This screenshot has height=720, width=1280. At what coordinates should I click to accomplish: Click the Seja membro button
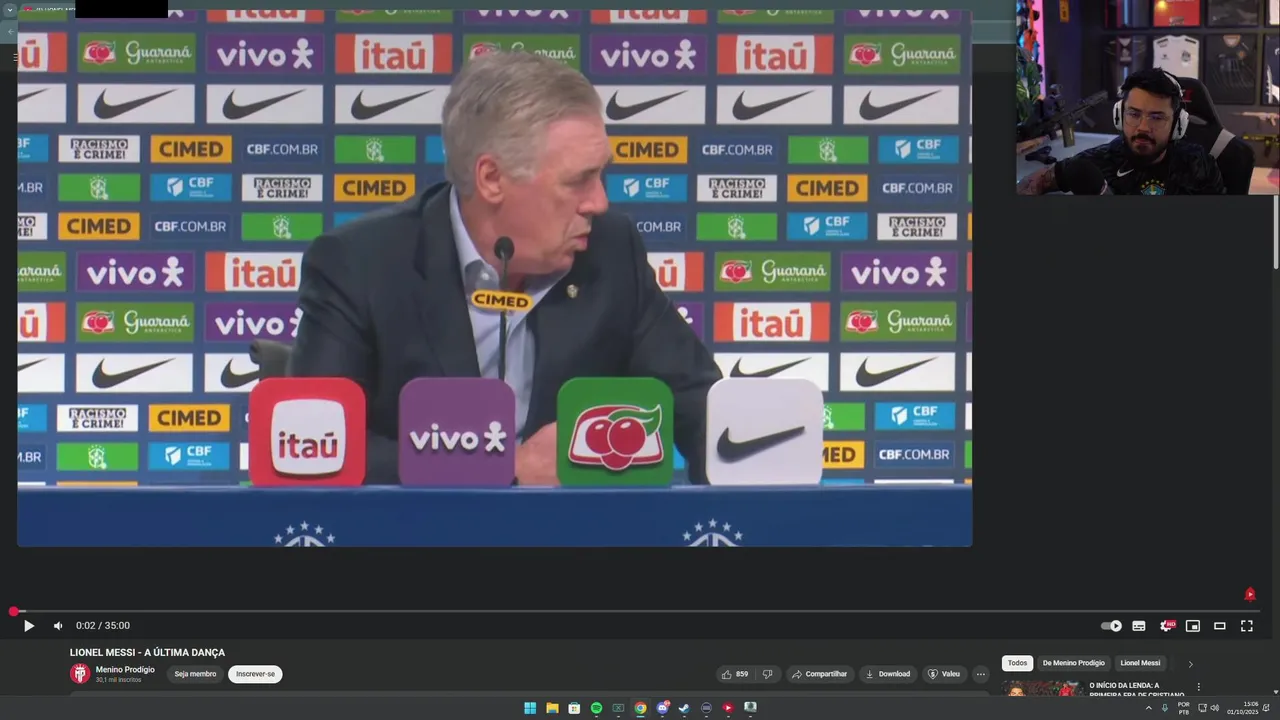tap(195, 674)
